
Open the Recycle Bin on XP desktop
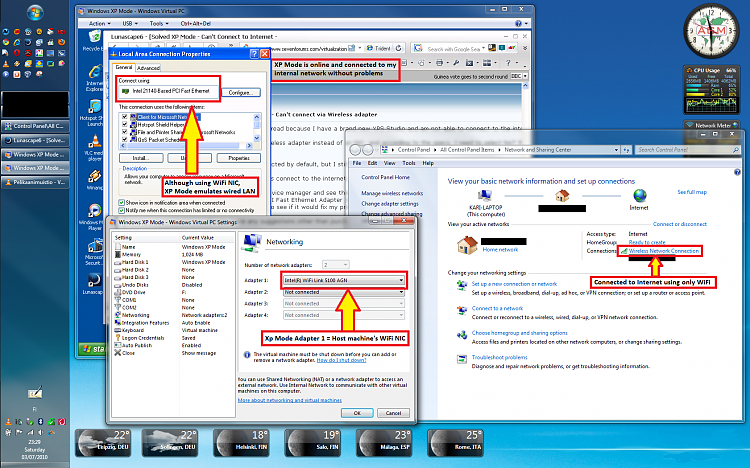click(95, 37)
